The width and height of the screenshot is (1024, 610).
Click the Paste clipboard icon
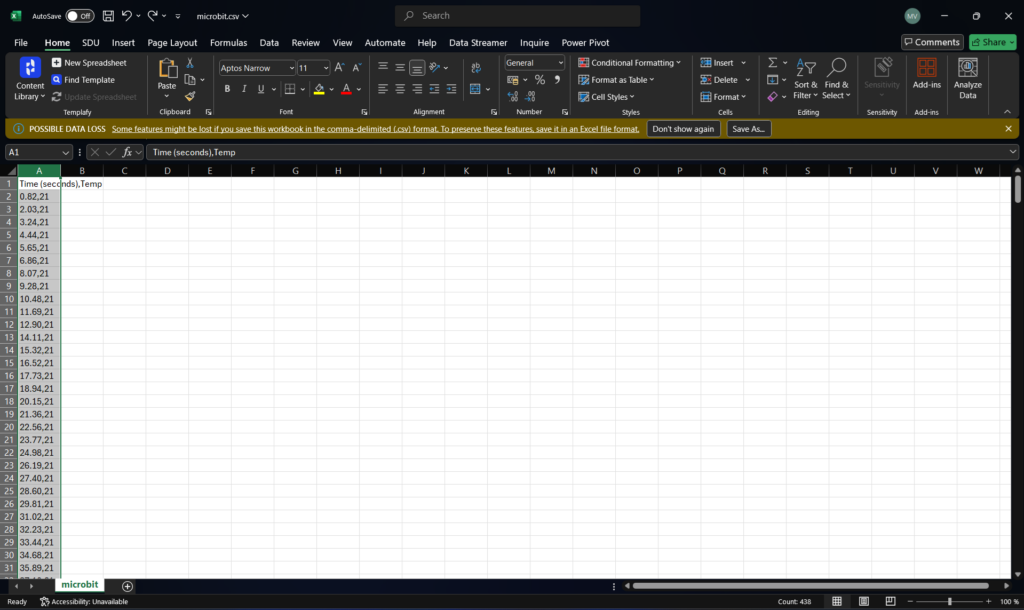[x=167, y=68]
